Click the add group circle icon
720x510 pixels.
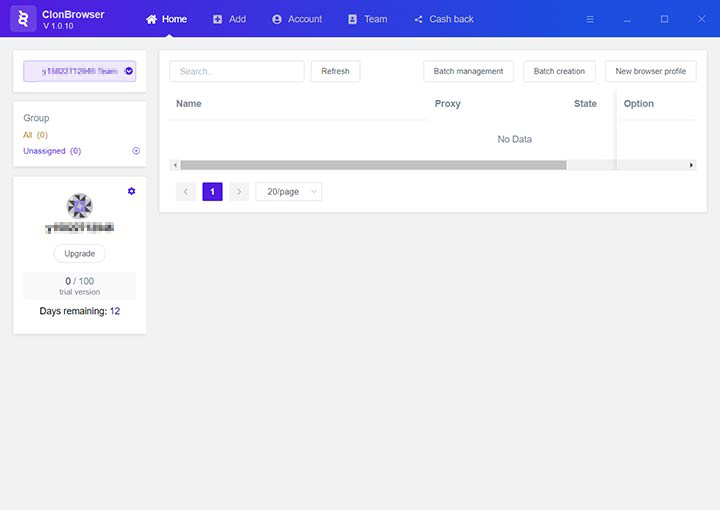point(136,151)
